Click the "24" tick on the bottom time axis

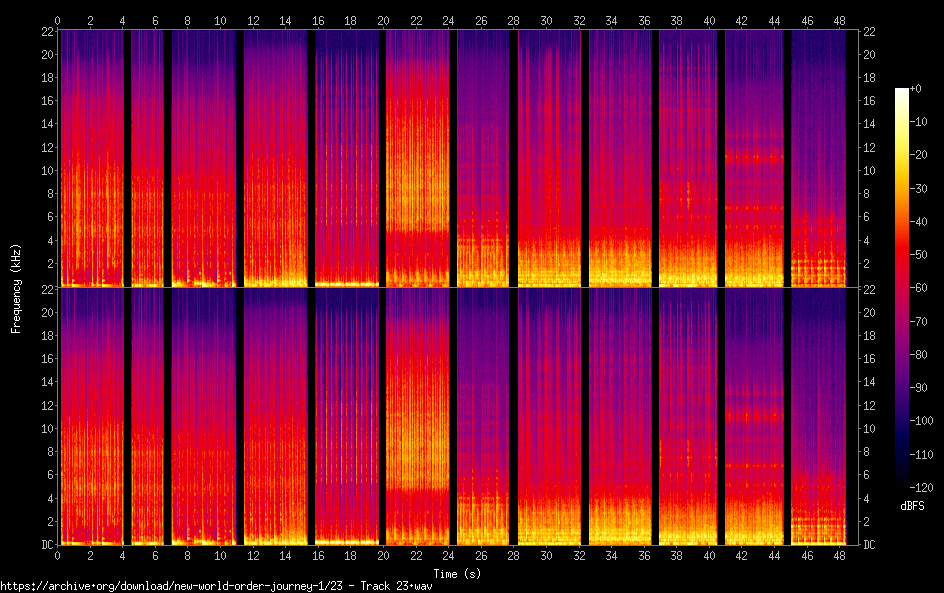pos(452,555)
